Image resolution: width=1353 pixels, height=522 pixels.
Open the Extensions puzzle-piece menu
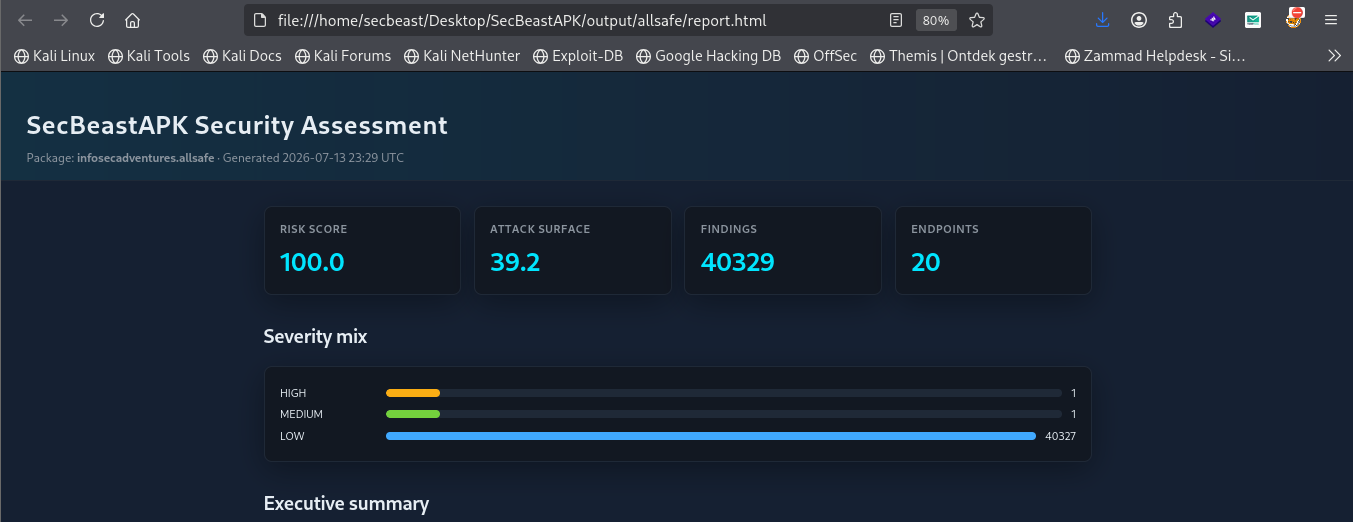point(1176,20)
